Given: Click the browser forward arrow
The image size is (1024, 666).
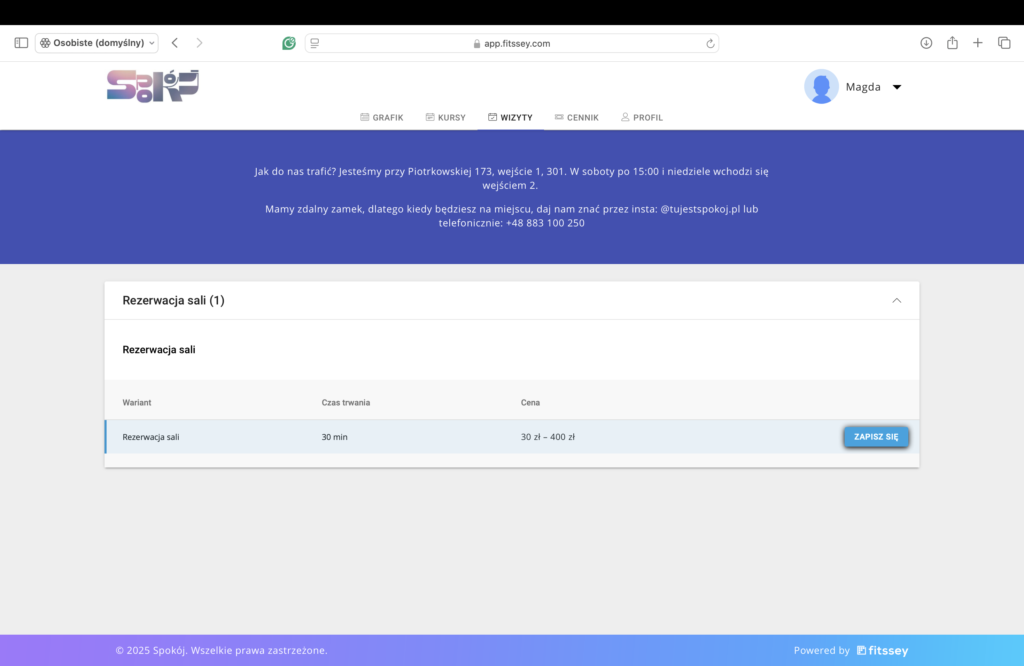Looking at the screenshot, I should click(x=199, y=43).
